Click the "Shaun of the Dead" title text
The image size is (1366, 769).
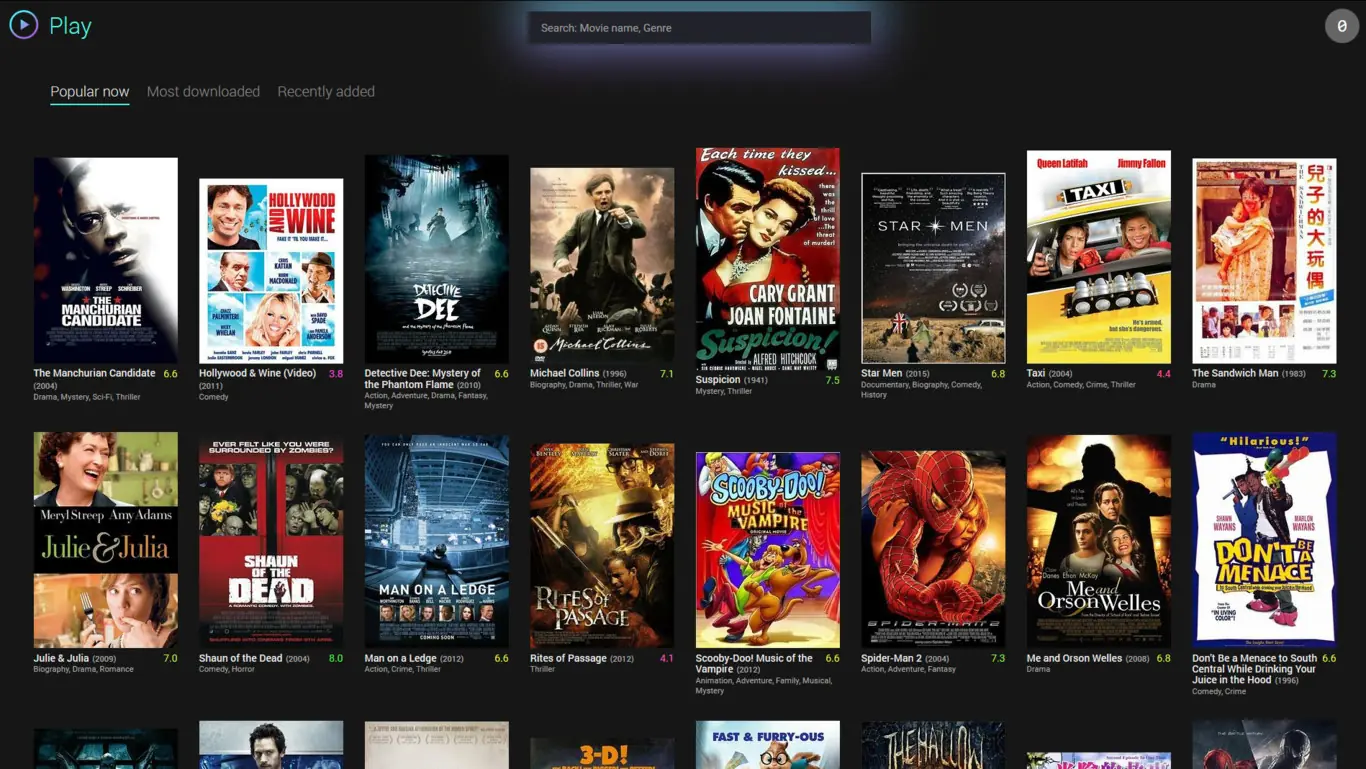pyautogui.click(x=241, y=658)
